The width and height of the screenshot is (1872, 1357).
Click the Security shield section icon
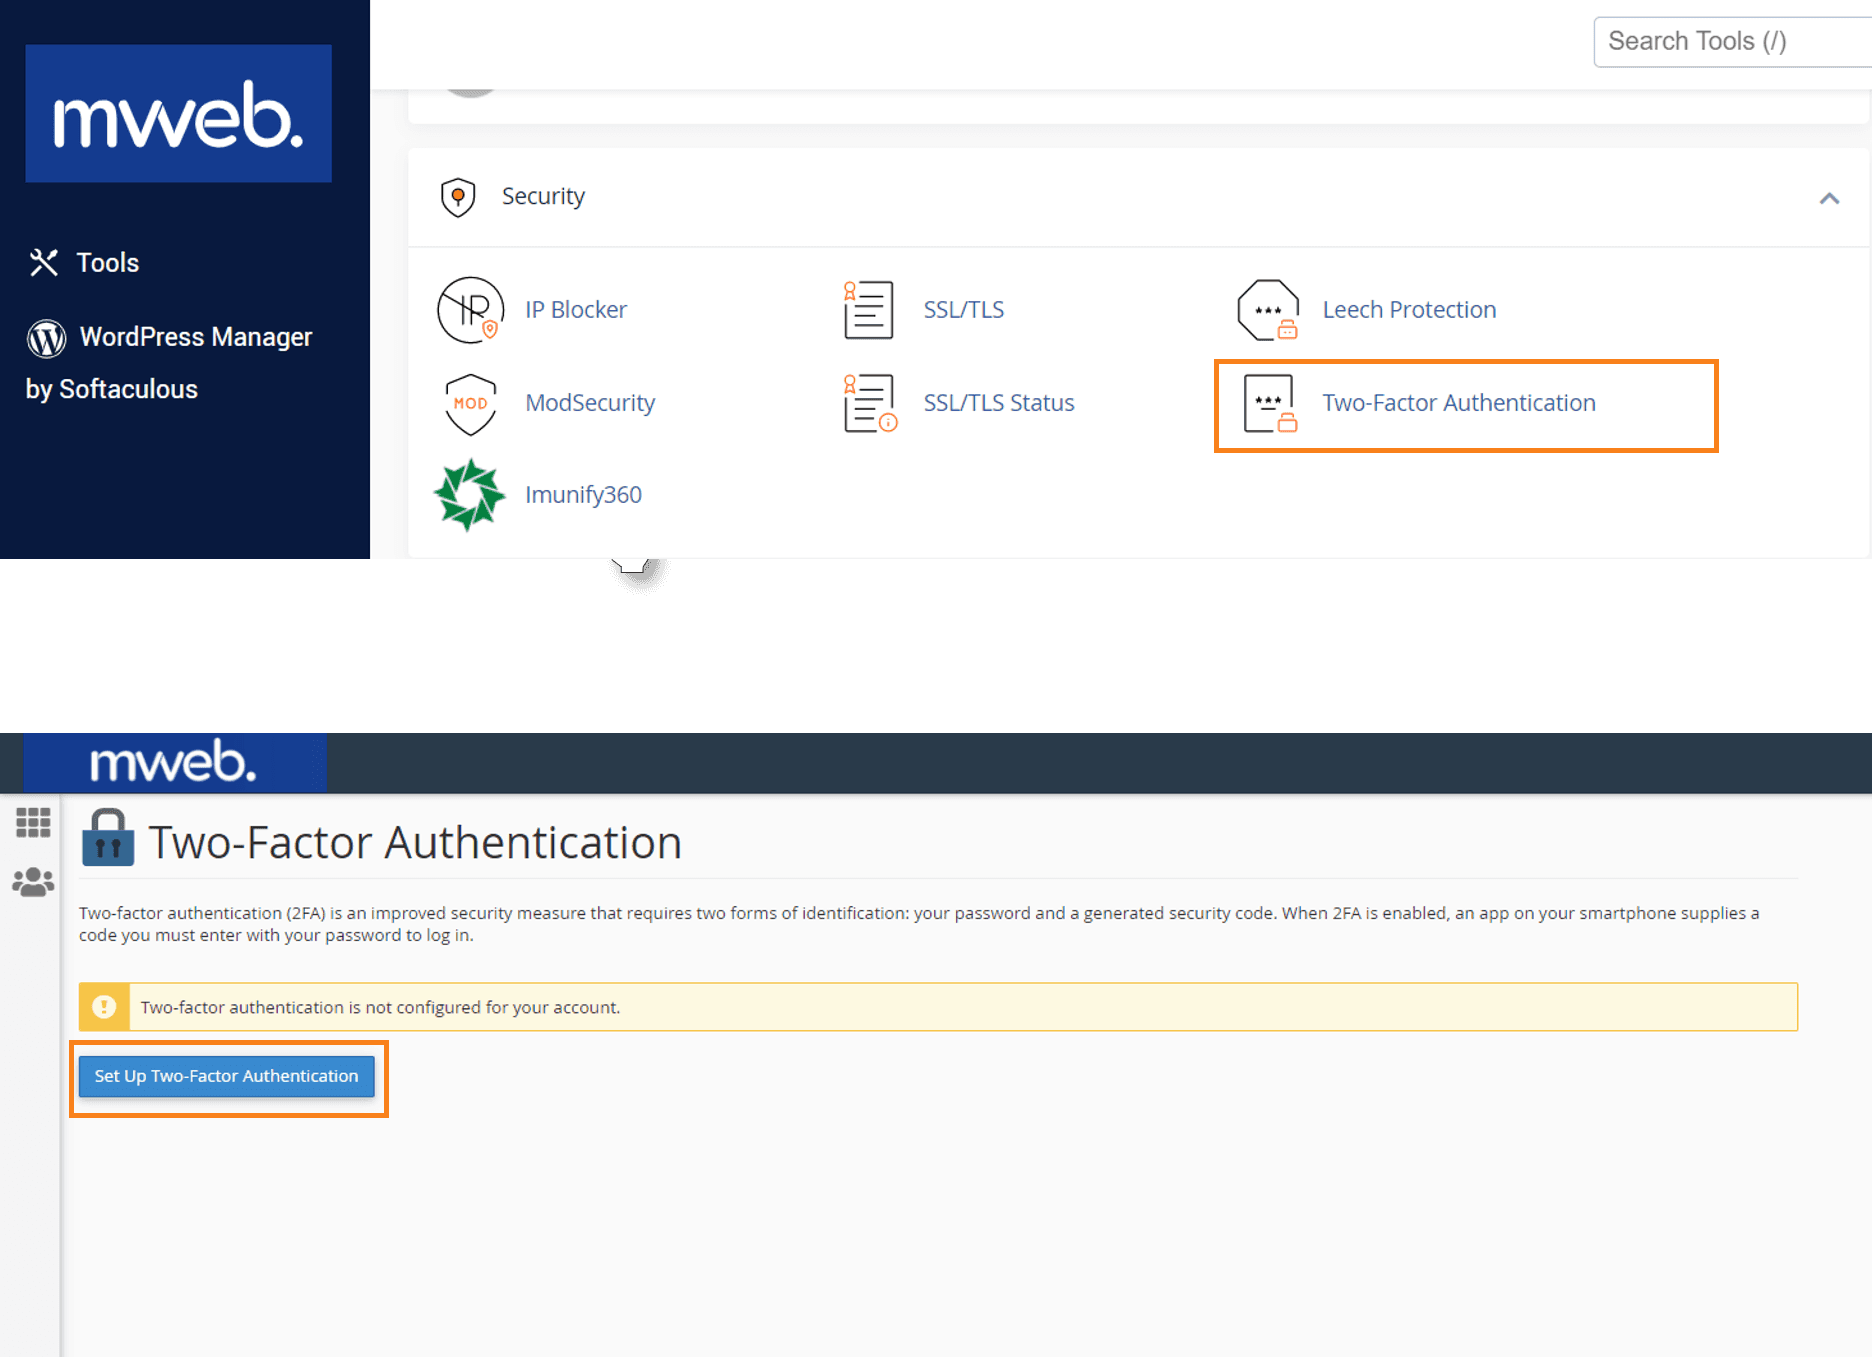coord(458,196)
